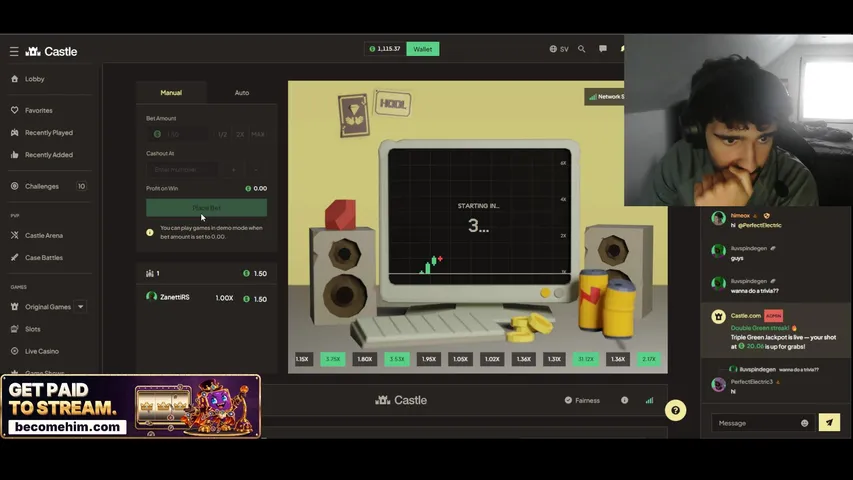Image resolution: width=853 pixels, height=480 pixels.
Task: Open the hamburger sidebar menu
Action: click(x=14, y=51)
